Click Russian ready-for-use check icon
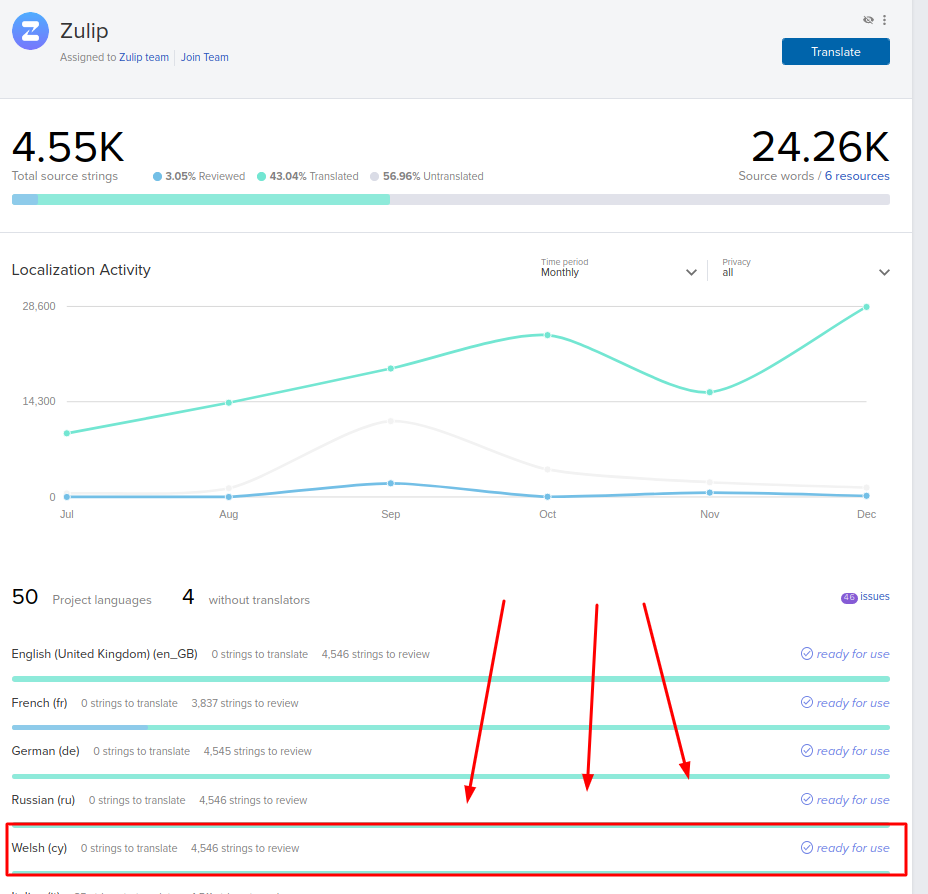Image resolution: width=928 pixels, height=894 pixels. (x=807, y=800)
